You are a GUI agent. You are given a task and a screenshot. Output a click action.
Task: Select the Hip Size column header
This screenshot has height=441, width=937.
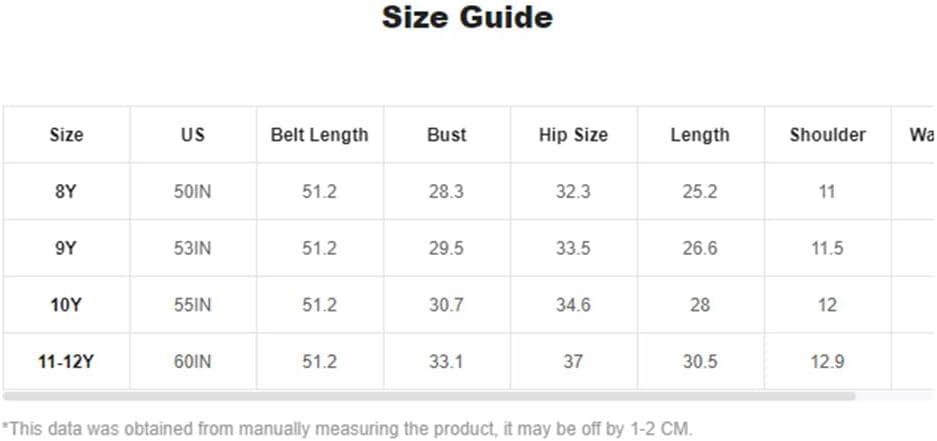[573, 134]
